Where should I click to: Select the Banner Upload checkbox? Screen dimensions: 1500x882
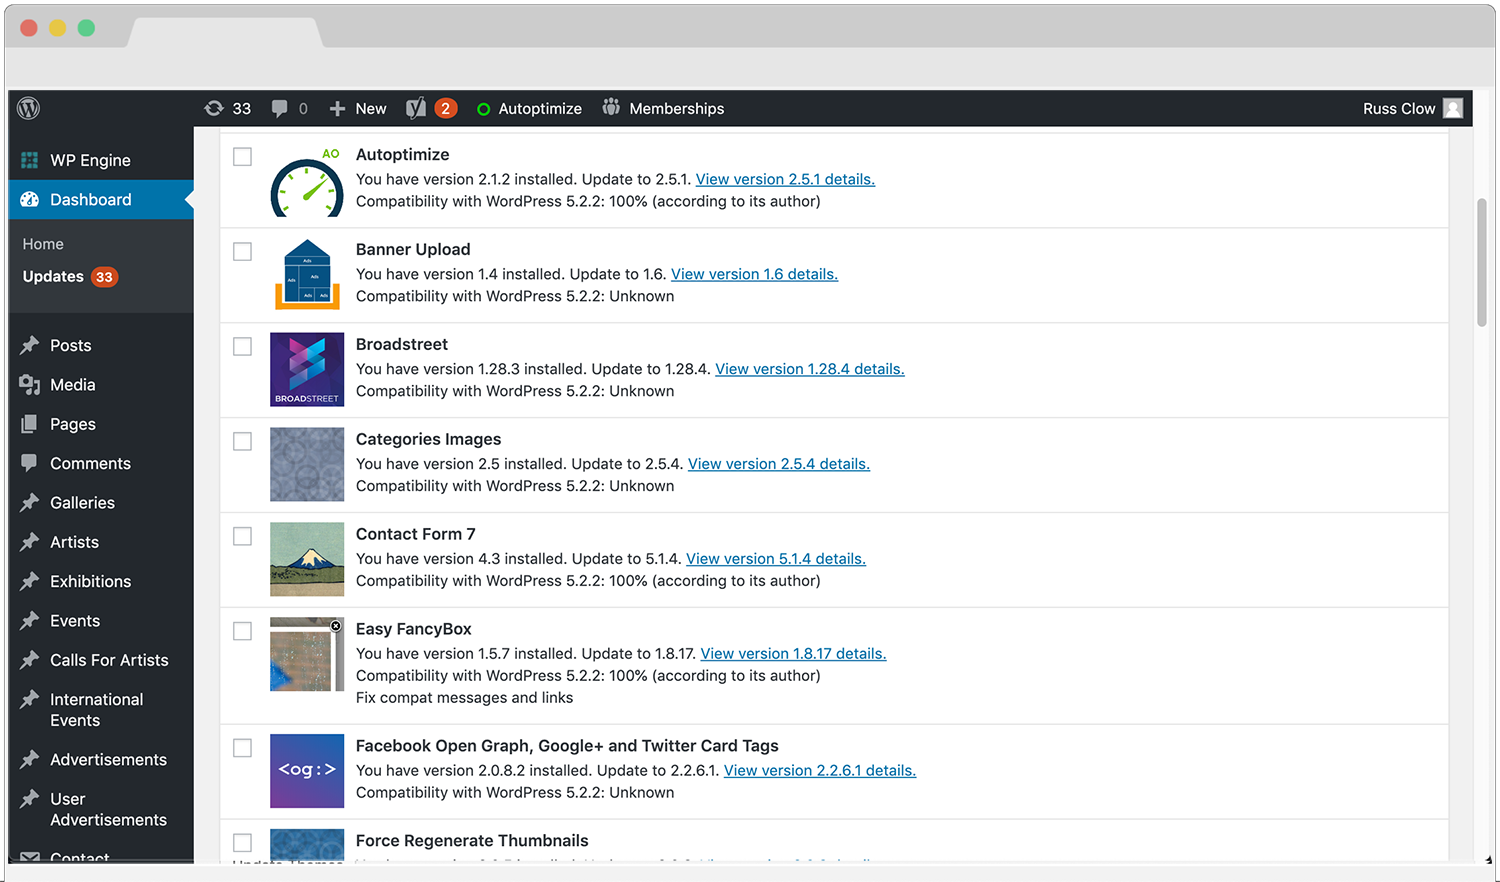(x=242, y=251)
